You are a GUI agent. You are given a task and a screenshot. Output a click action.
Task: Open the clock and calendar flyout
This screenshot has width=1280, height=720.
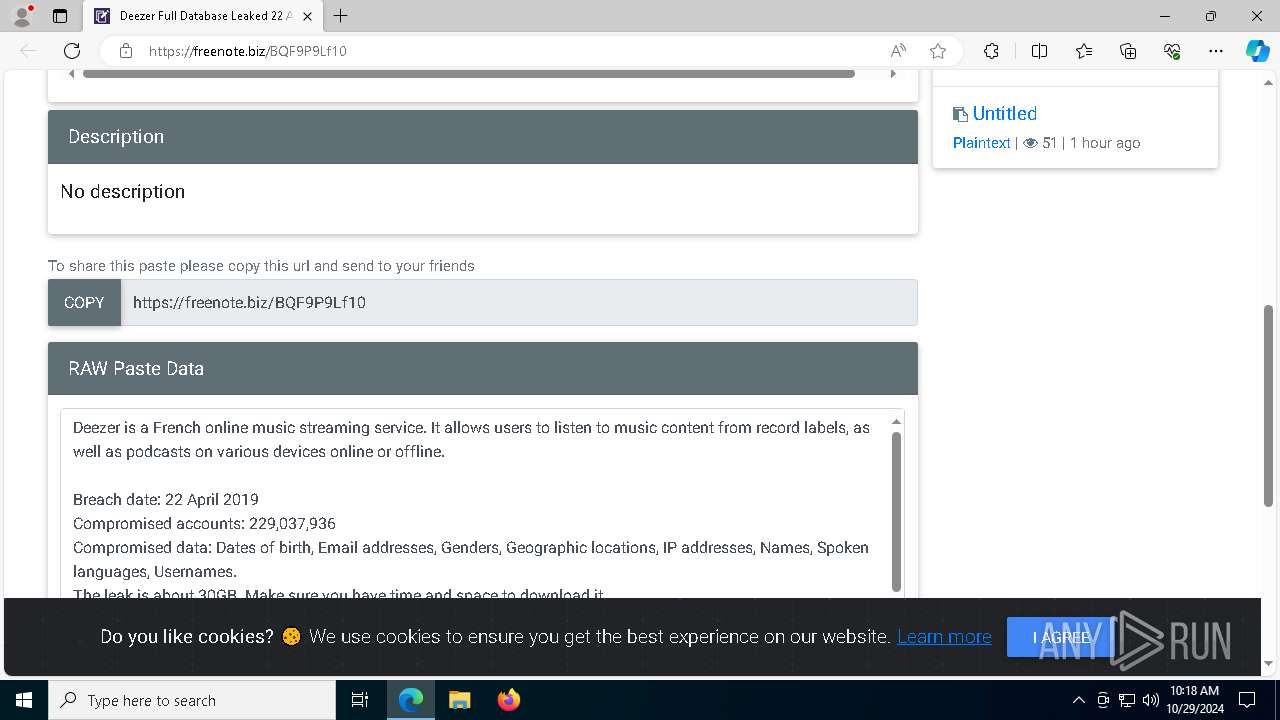click(x=1194, y=700)
